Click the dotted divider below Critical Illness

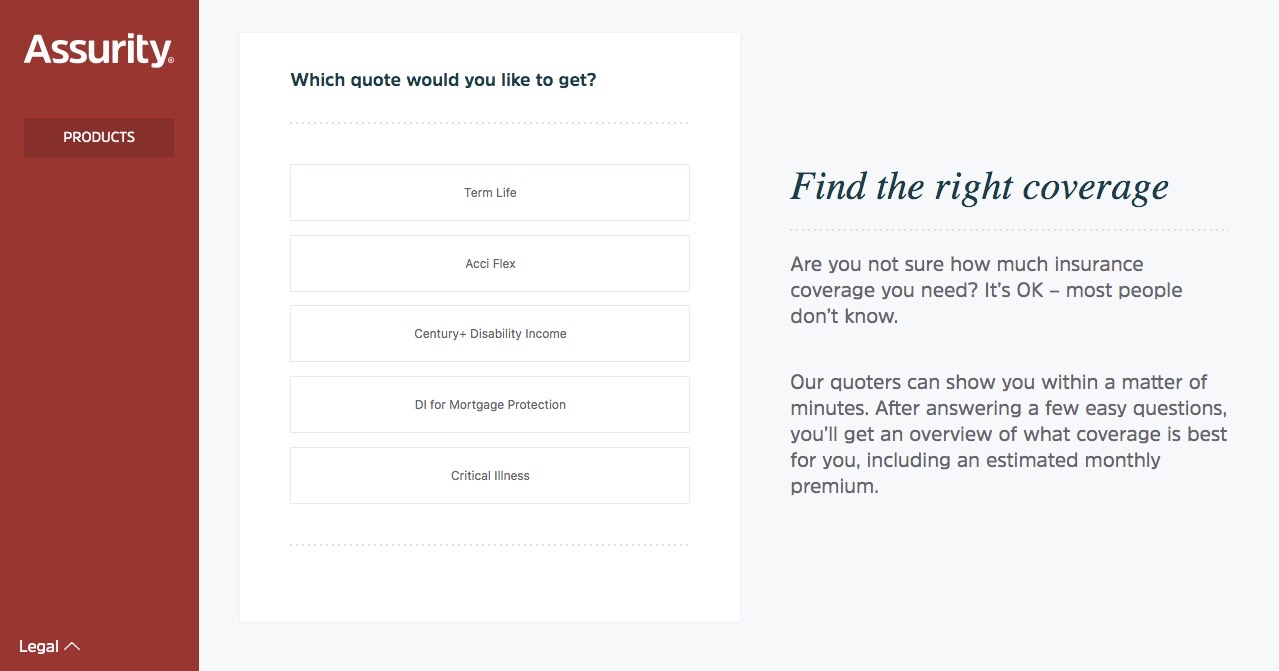pos(490,545)
